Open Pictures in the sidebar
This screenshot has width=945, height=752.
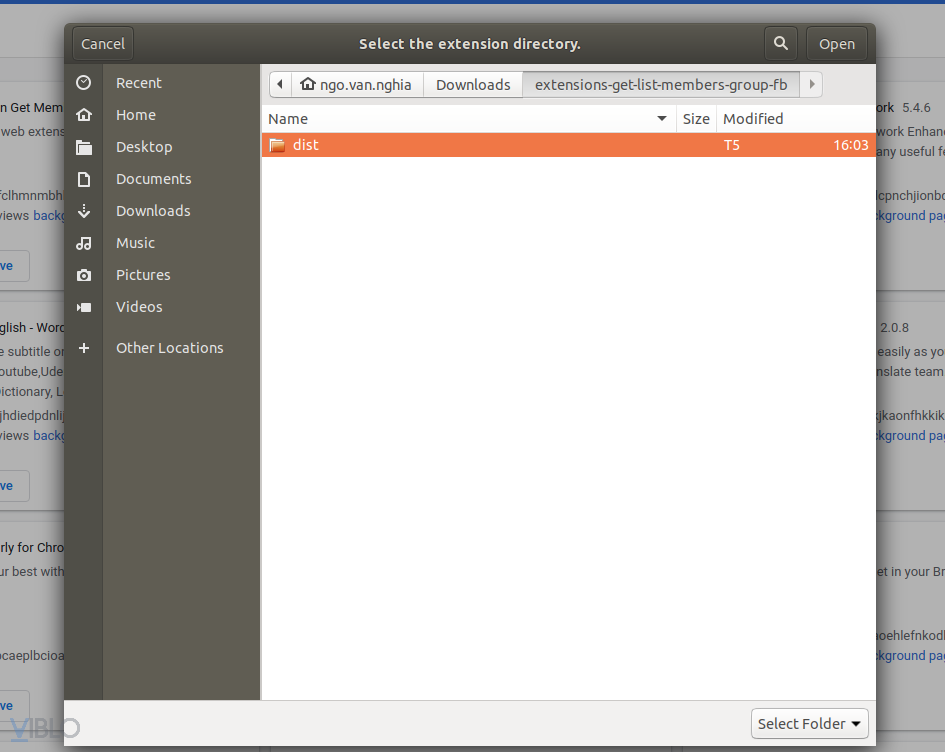pyautogui.click(x=143, y=274)
